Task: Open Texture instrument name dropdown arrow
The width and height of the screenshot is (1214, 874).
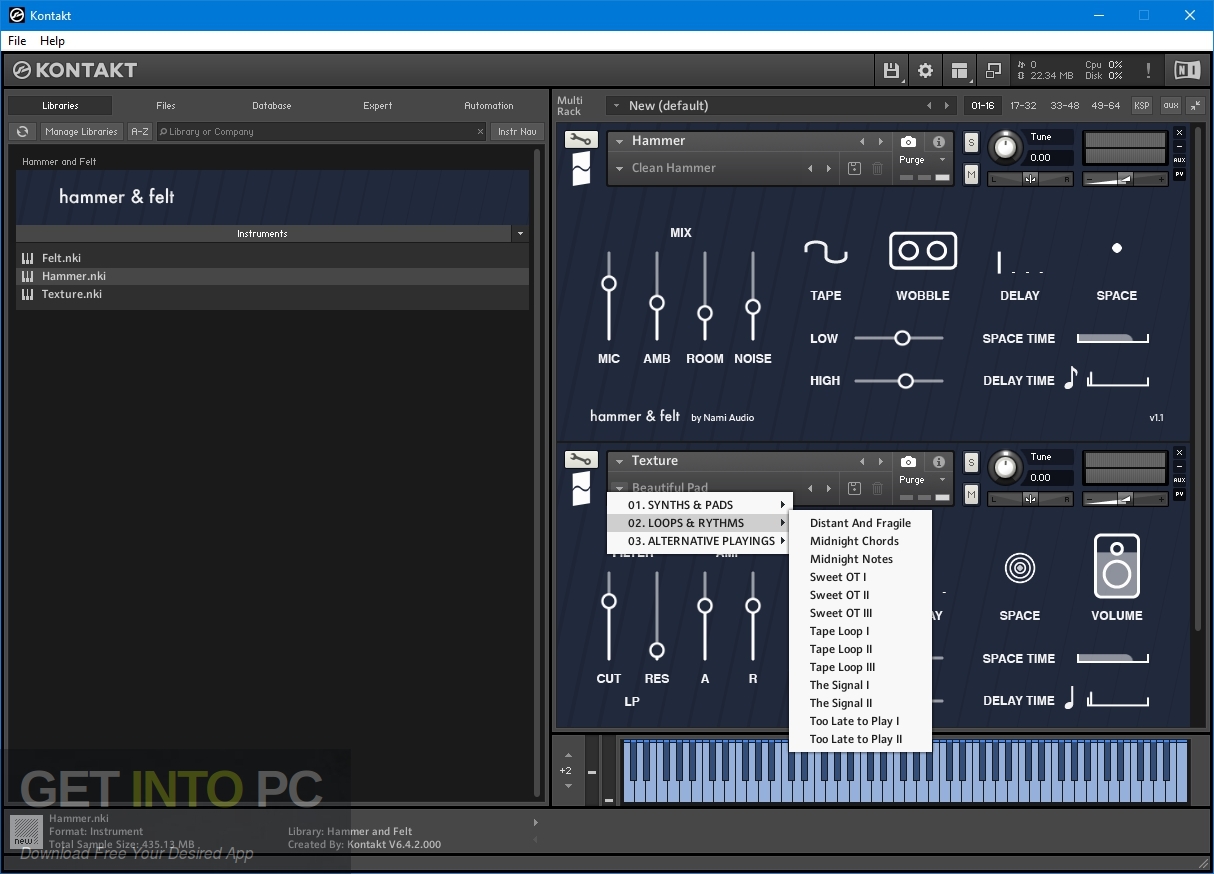Action: tap(619, 462)
